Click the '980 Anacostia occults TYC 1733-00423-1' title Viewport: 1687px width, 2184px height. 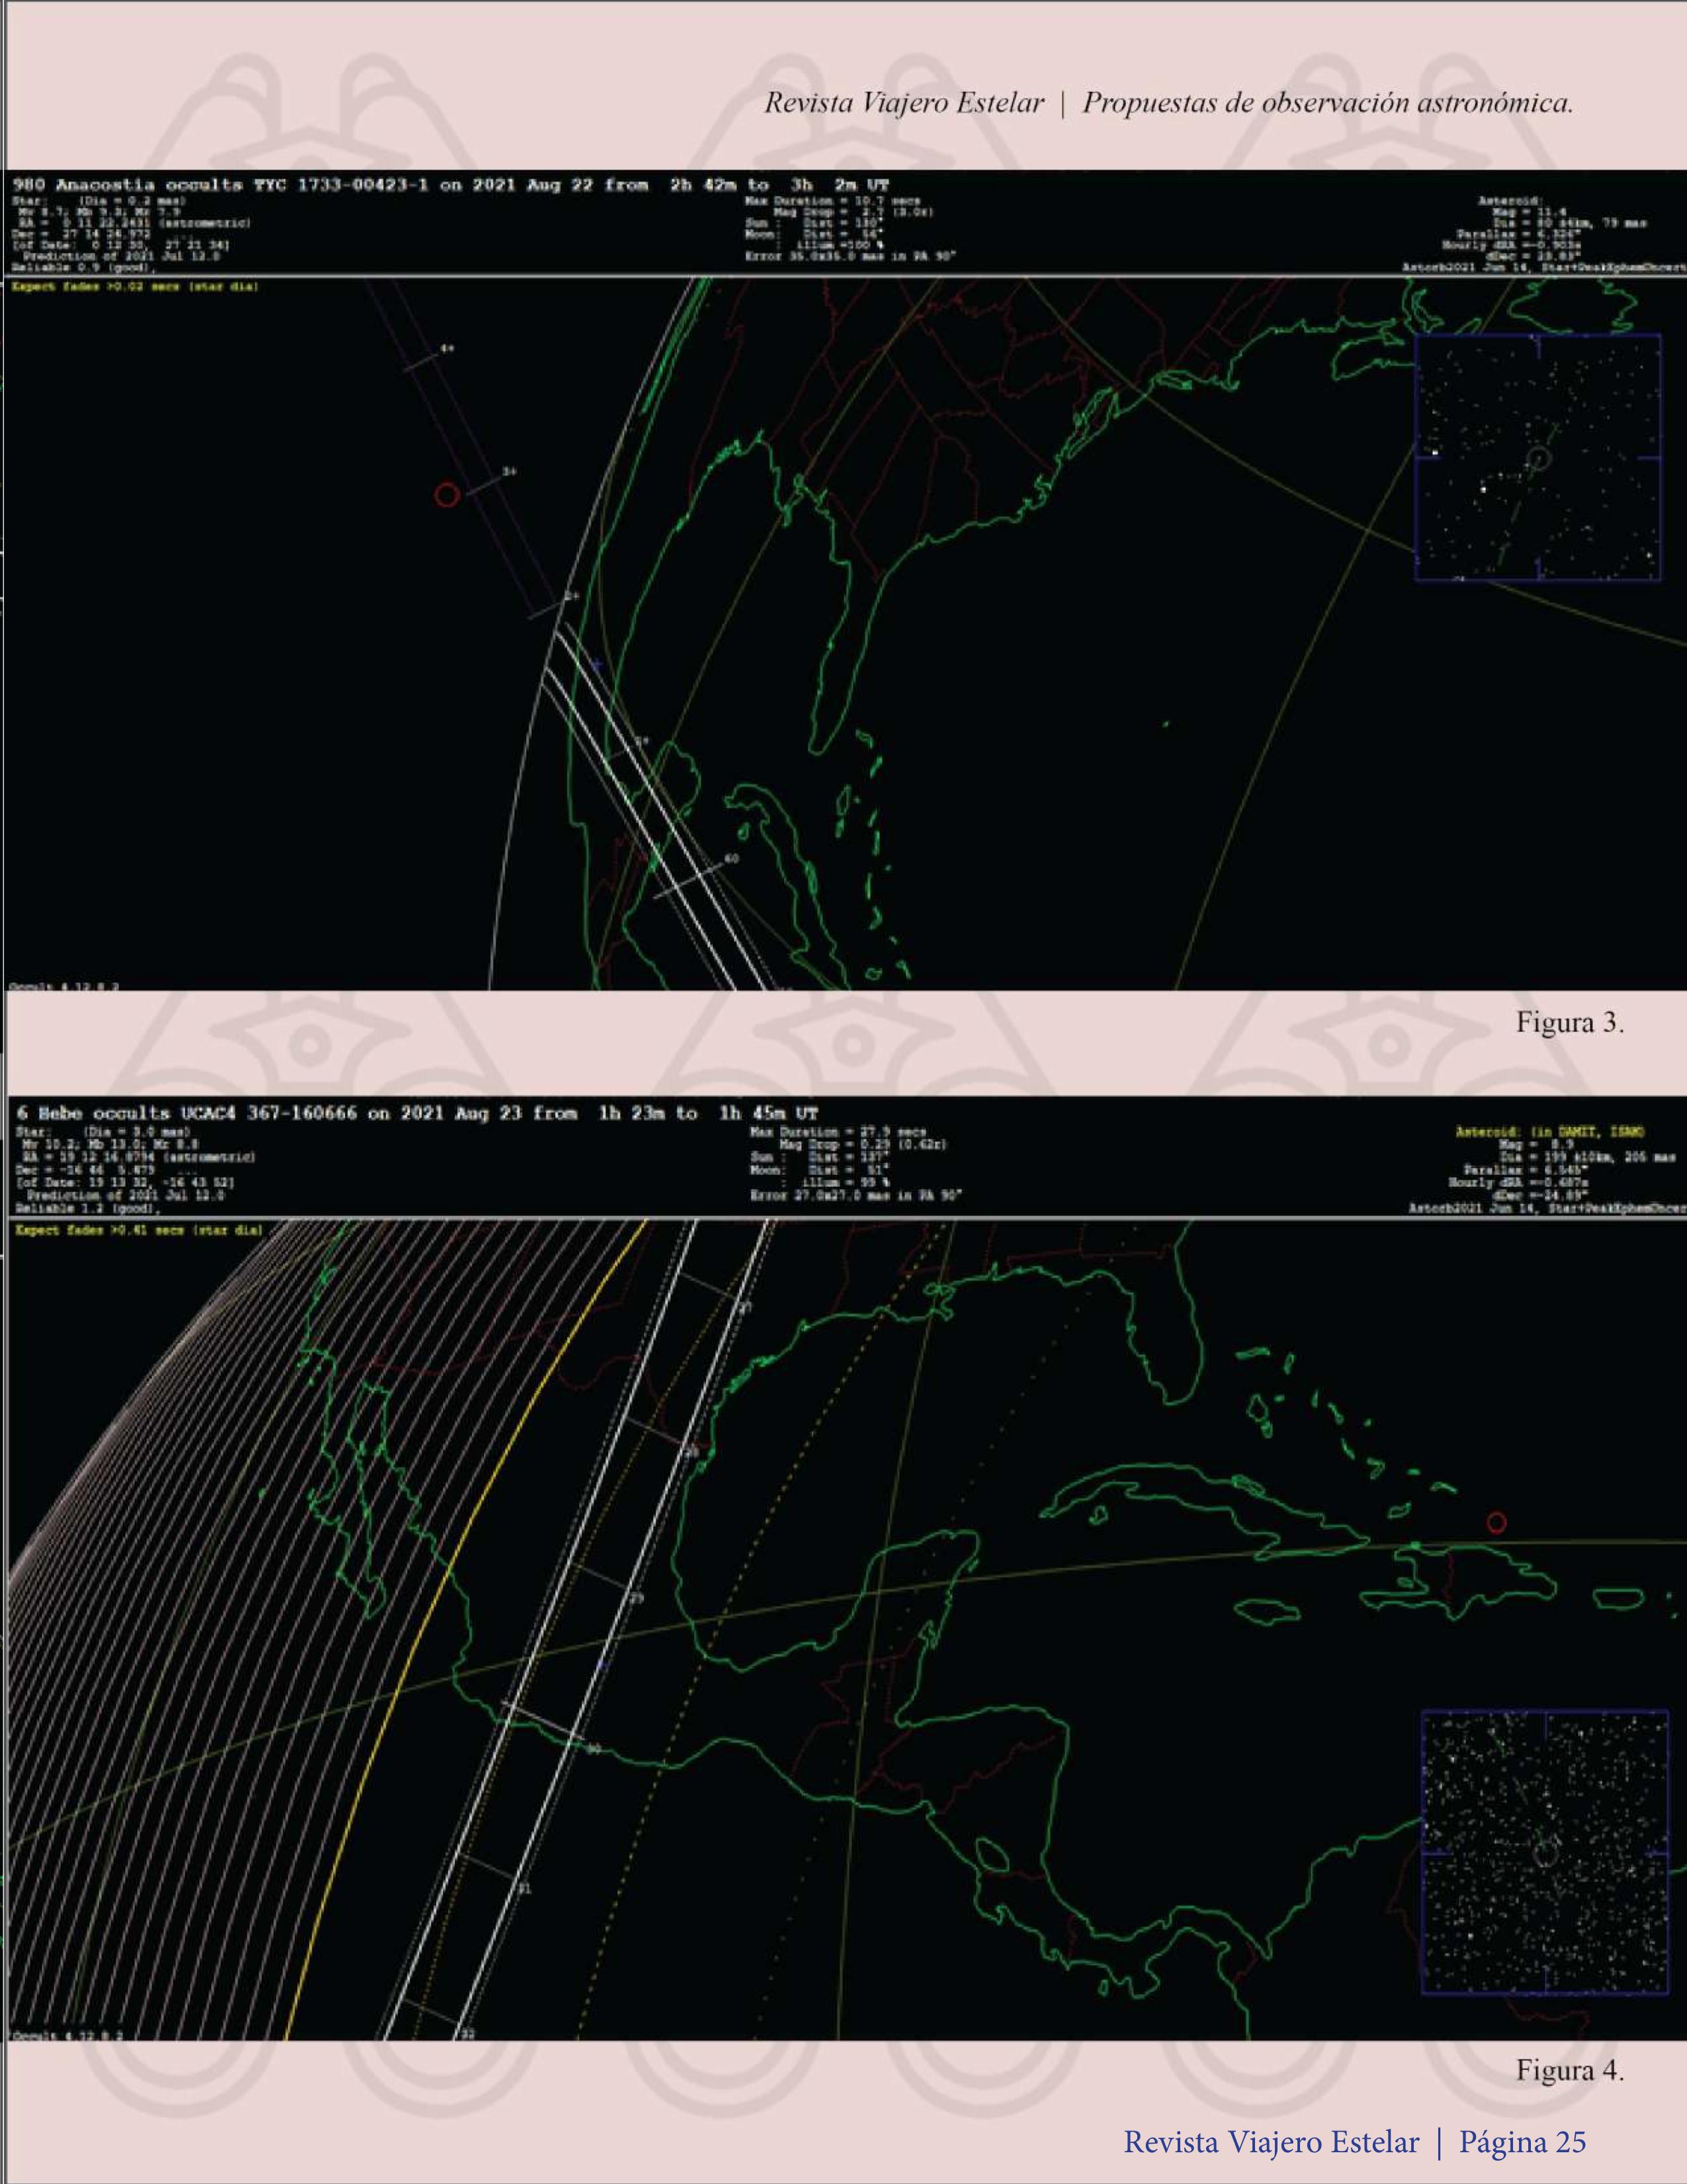(x=220, y=185)
